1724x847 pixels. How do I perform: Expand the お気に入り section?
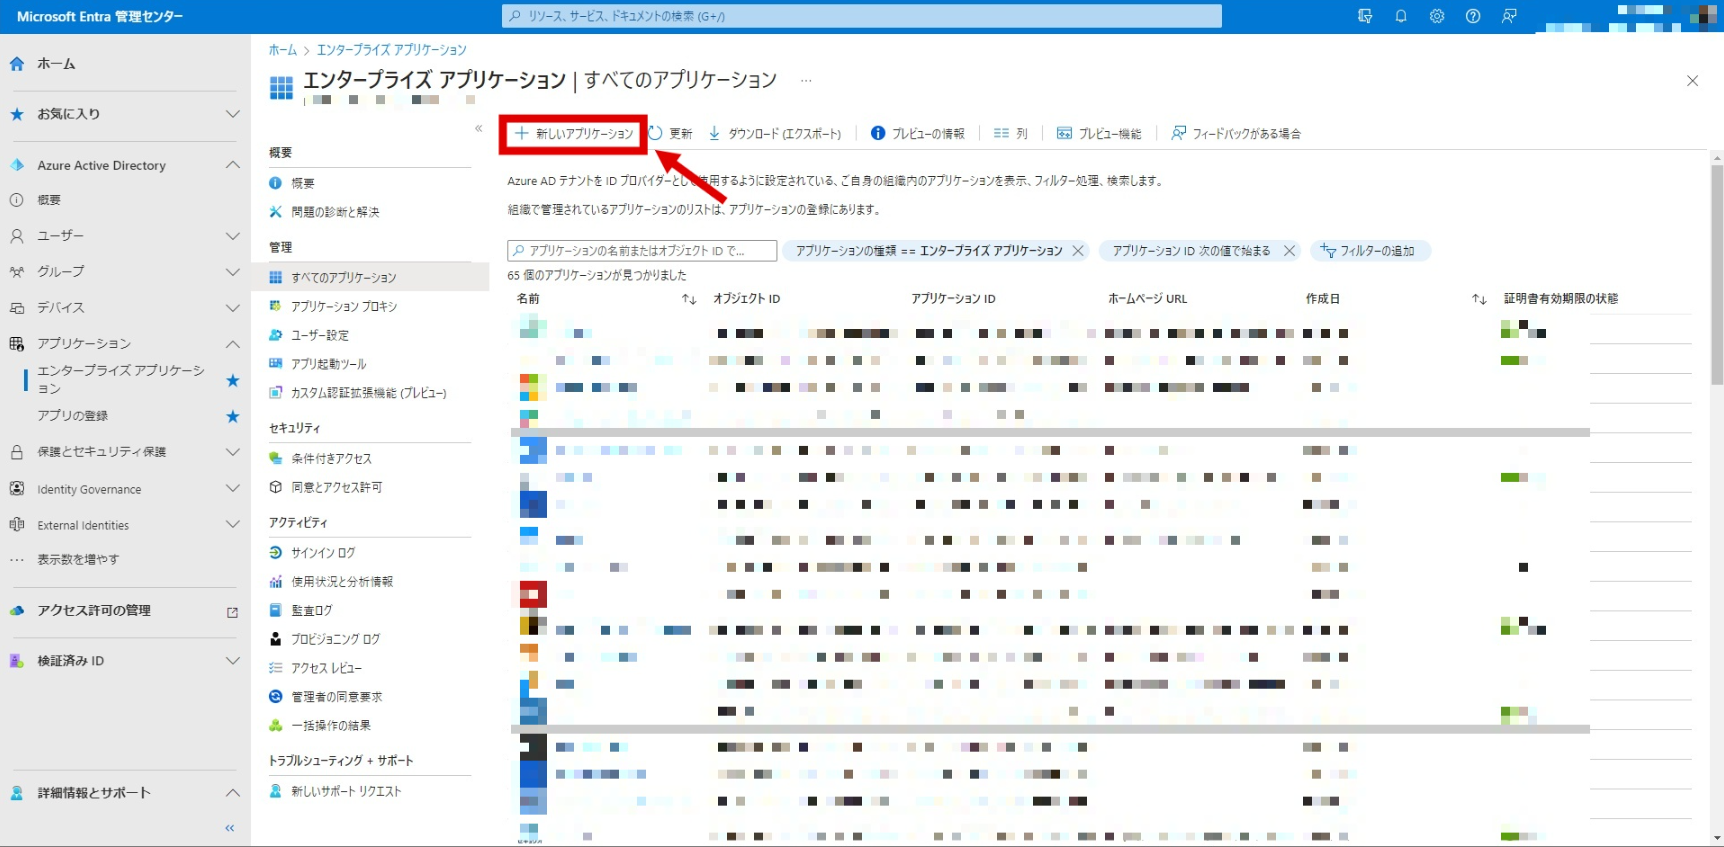point(232,114)
